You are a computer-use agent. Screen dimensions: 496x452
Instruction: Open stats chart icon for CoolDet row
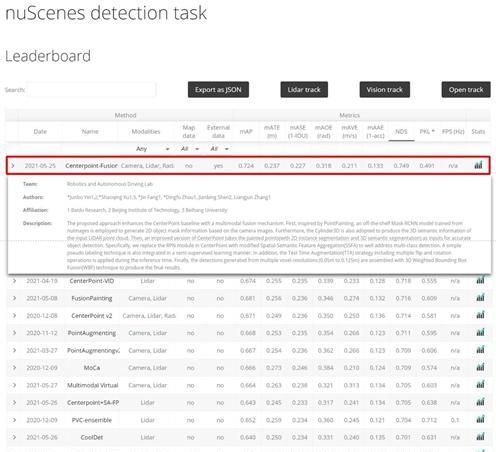[480, 437]
